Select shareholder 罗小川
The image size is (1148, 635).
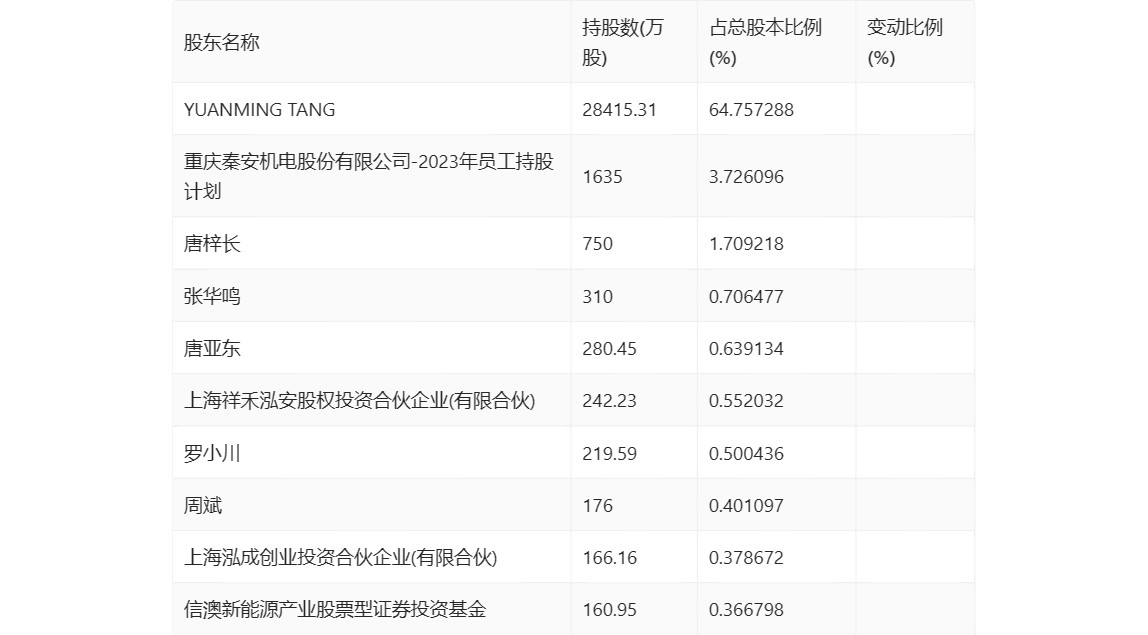212,453
